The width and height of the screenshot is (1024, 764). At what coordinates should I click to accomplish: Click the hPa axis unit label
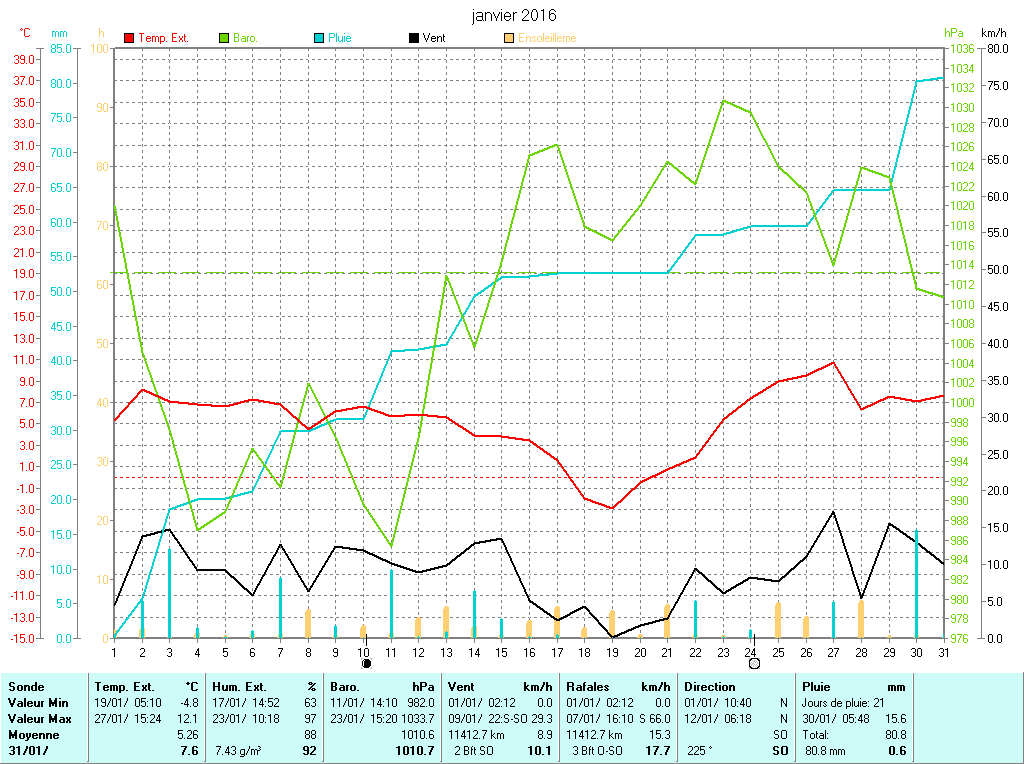tap(955, 33)
